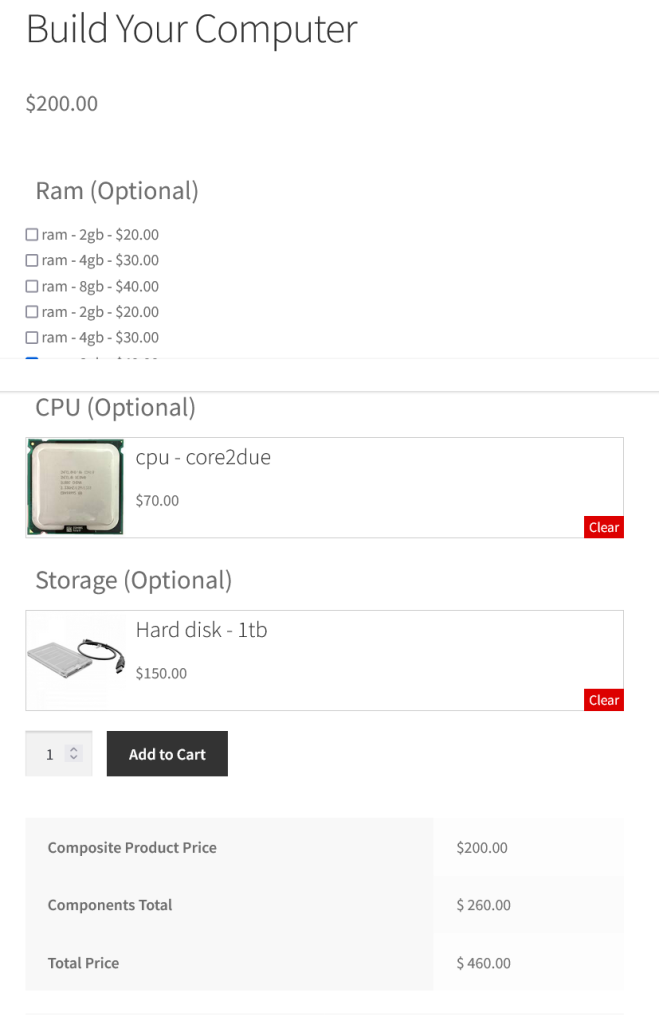Increase quantity with the up arrow

[x=73, y=749]
